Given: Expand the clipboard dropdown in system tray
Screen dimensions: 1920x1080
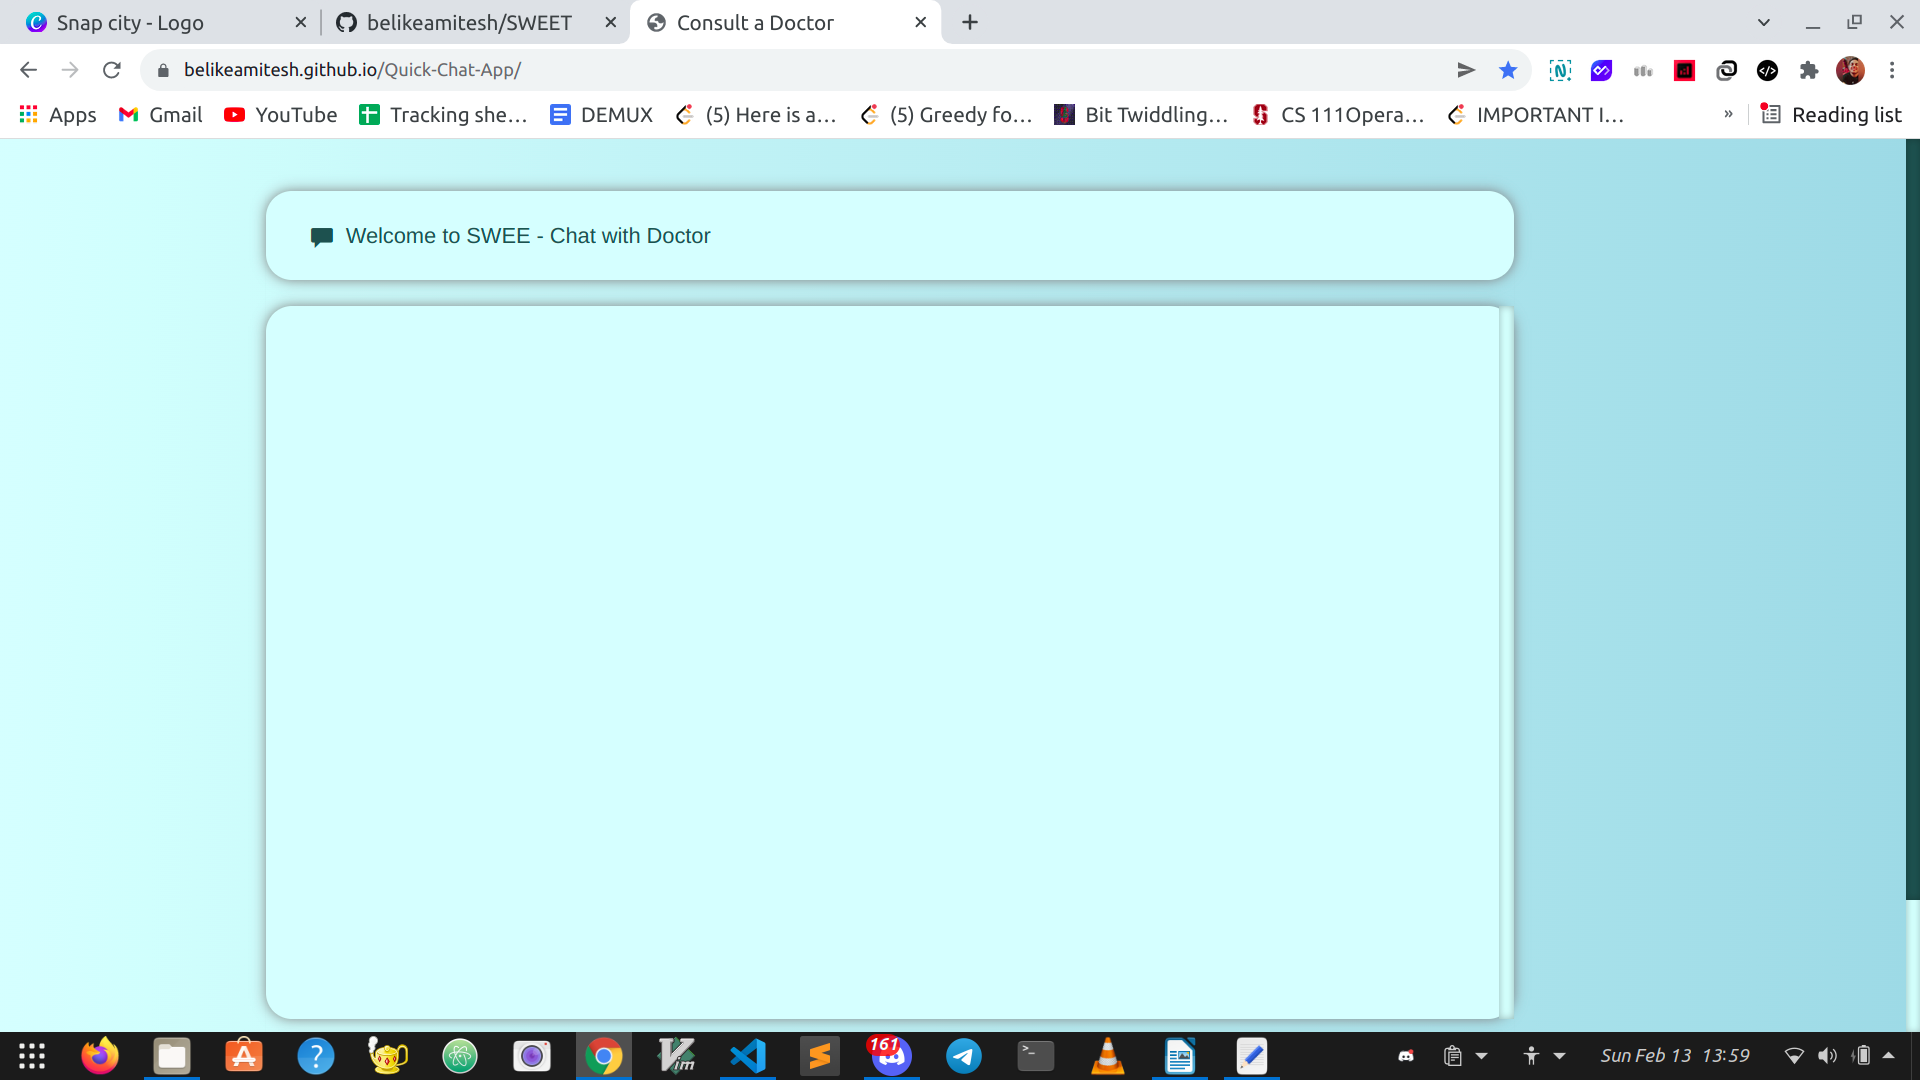Looking at the screenshot, I should tap(1482, 1056).
